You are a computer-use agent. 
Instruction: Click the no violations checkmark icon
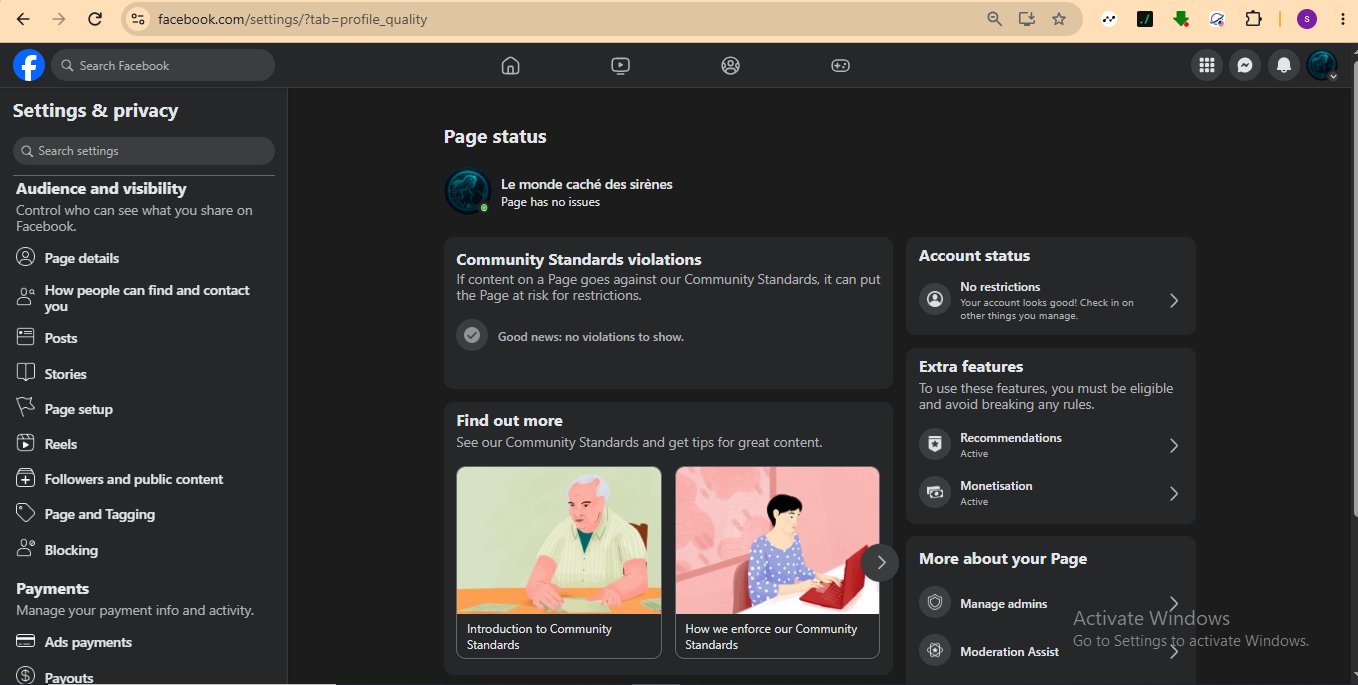coord(472,335)
